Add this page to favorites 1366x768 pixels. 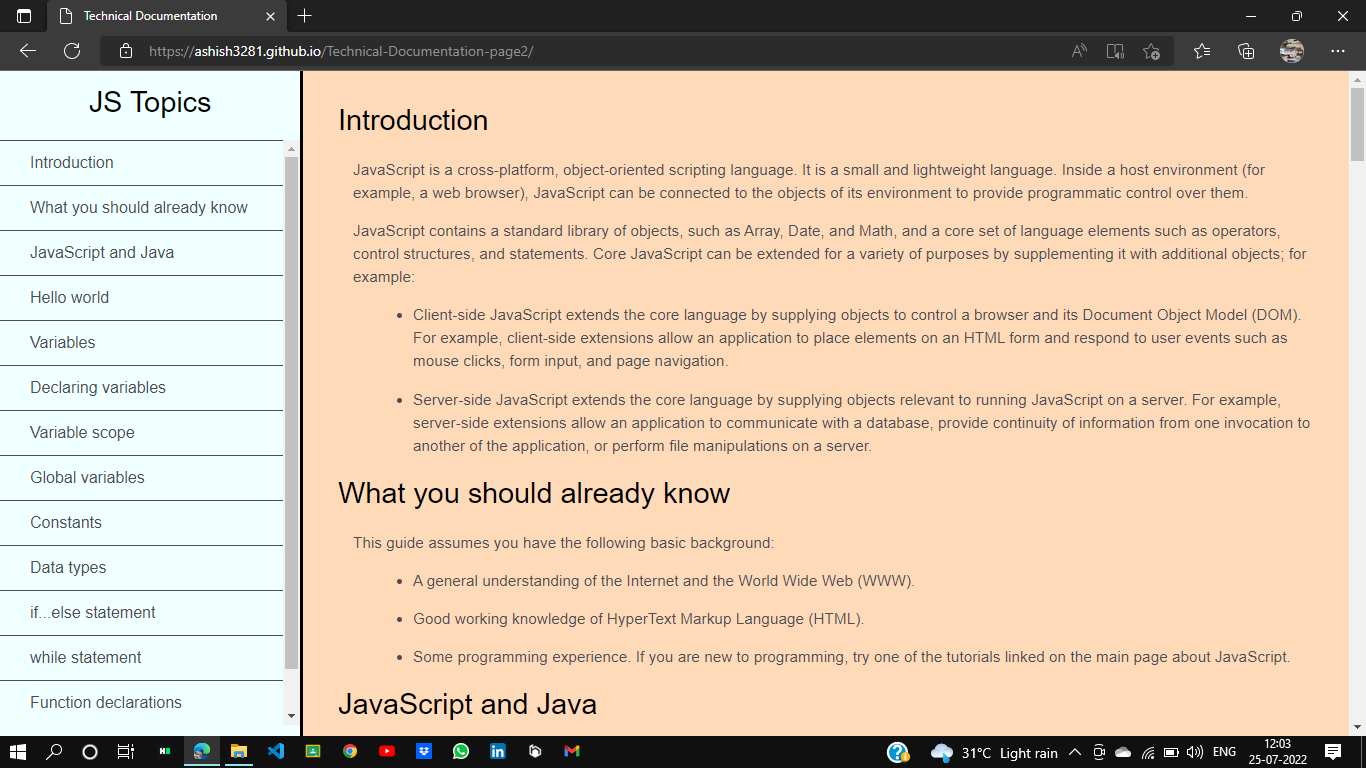(x=1150, y=50)
